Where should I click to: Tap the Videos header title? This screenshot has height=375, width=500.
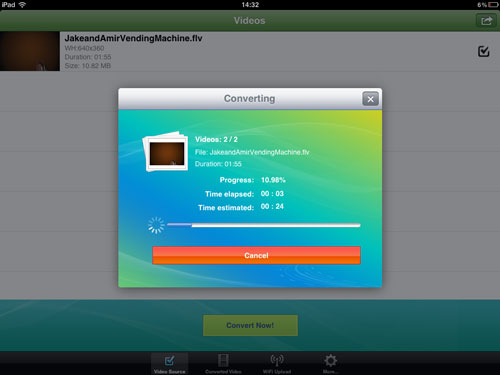(x=249, y=21)
